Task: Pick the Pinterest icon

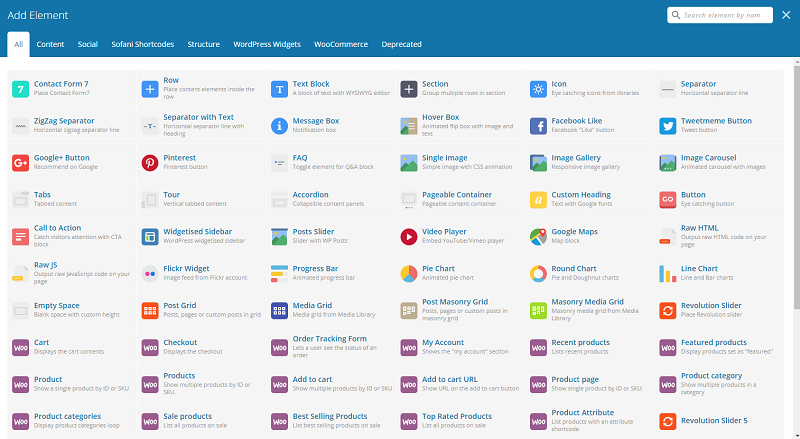Action: pyautogui.click(x=150, y=163)
